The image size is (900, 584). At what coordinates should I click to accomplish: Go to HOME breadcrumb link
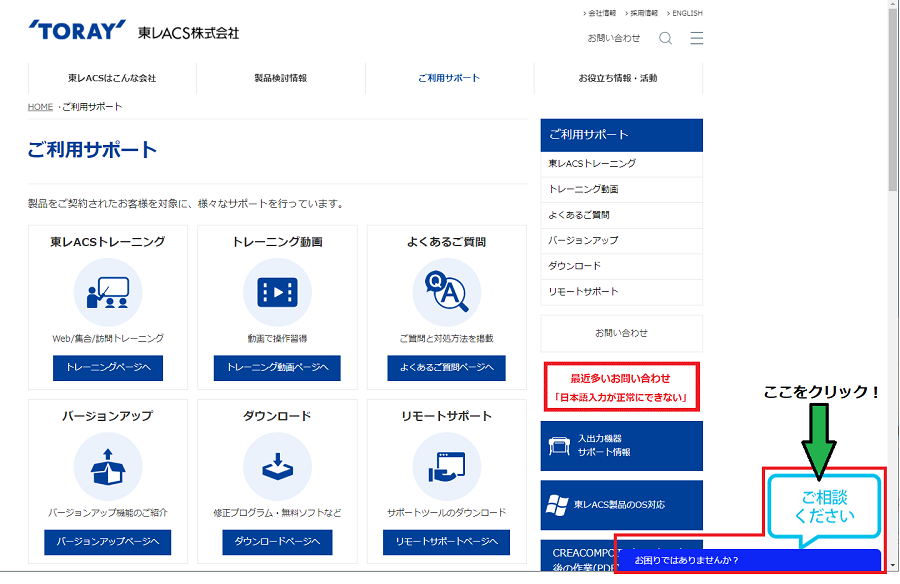[40, 107]
